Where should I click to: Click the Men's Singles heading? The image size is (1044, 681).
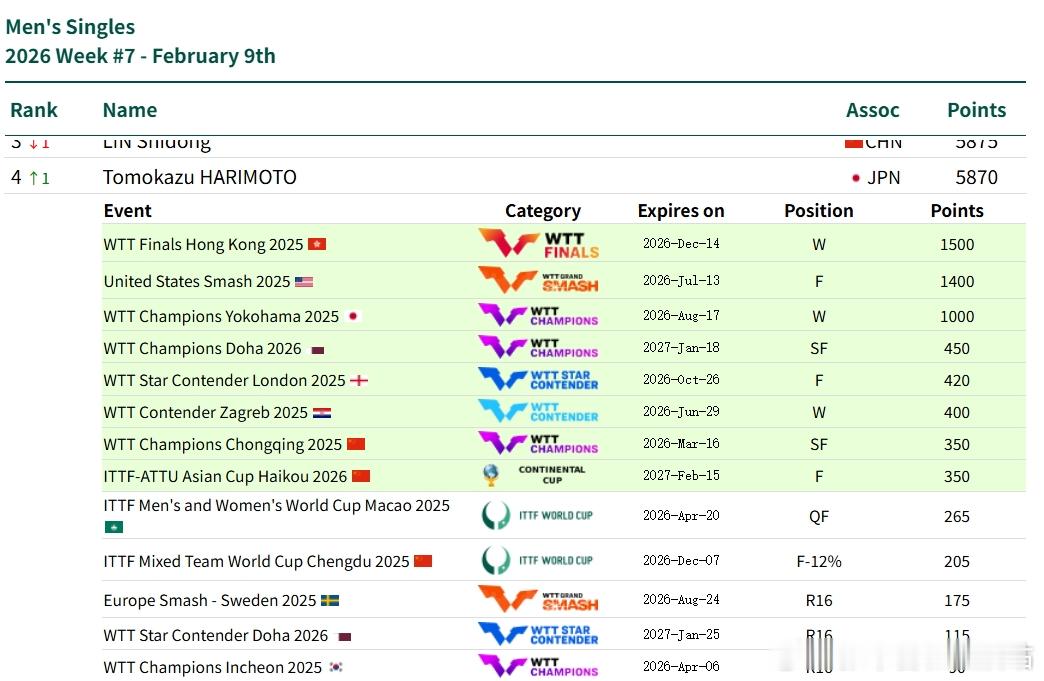(70, 27)
